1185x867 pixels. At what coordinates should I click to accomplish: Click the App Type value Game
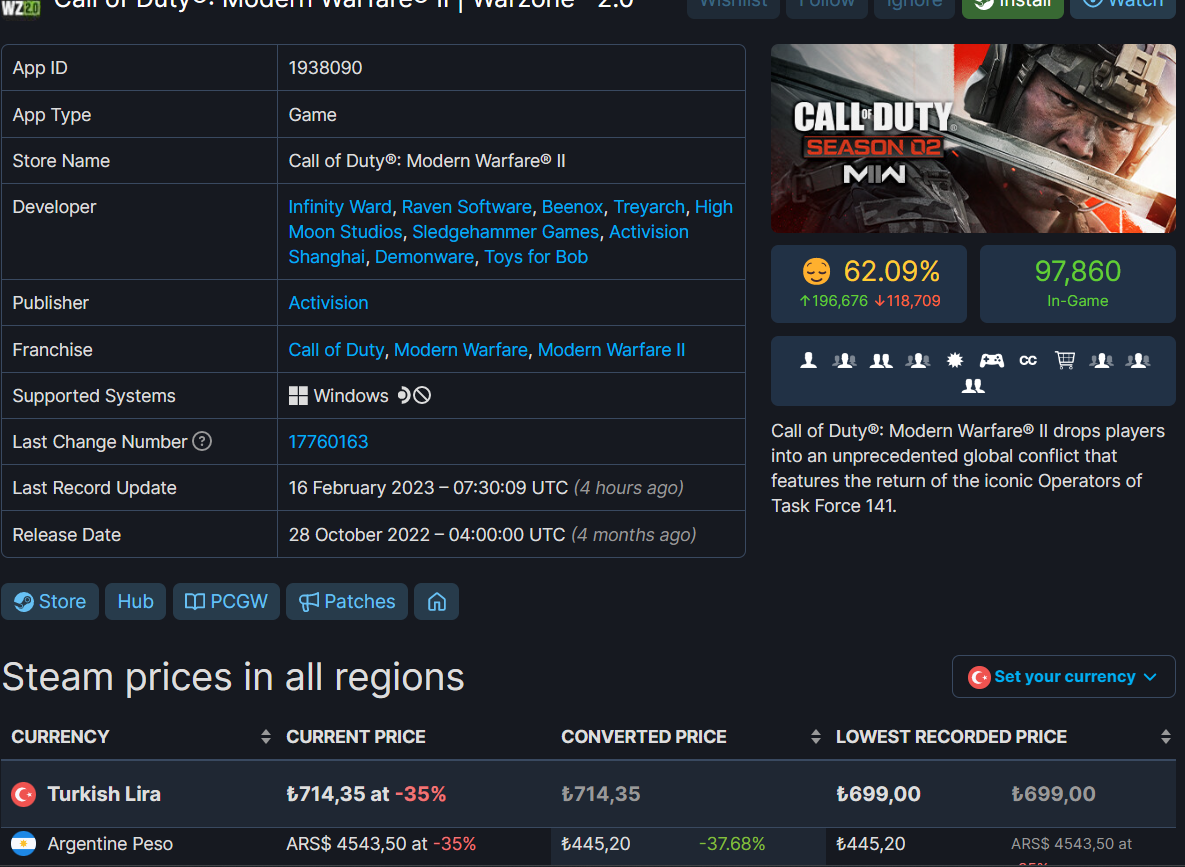point(312,115)
